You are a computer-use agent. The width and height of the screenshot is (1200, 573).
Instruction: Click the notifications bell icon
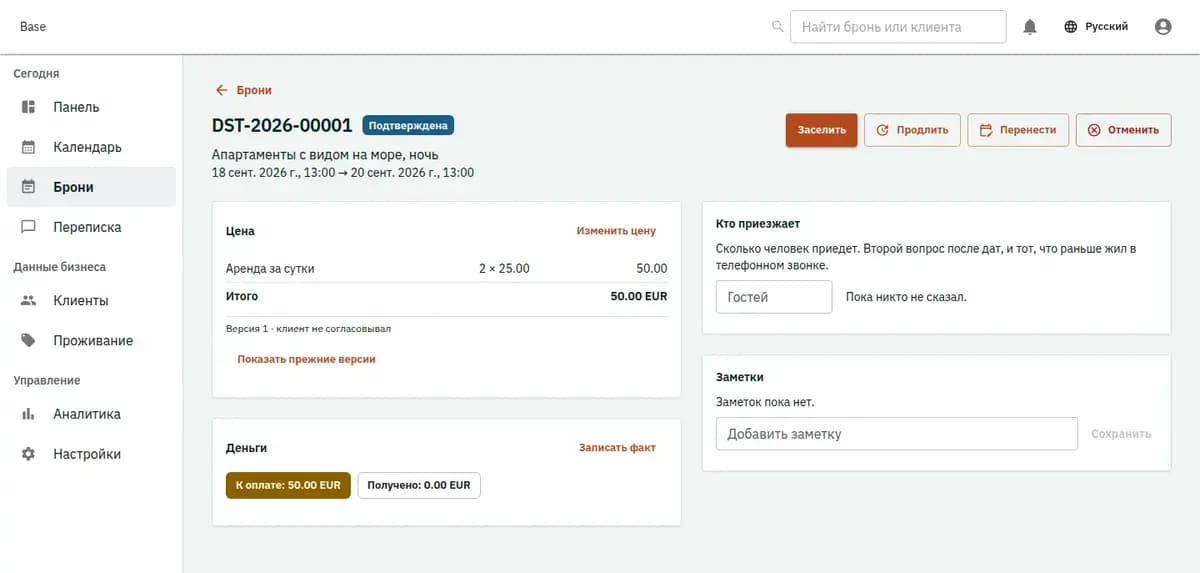(1030, 27)
